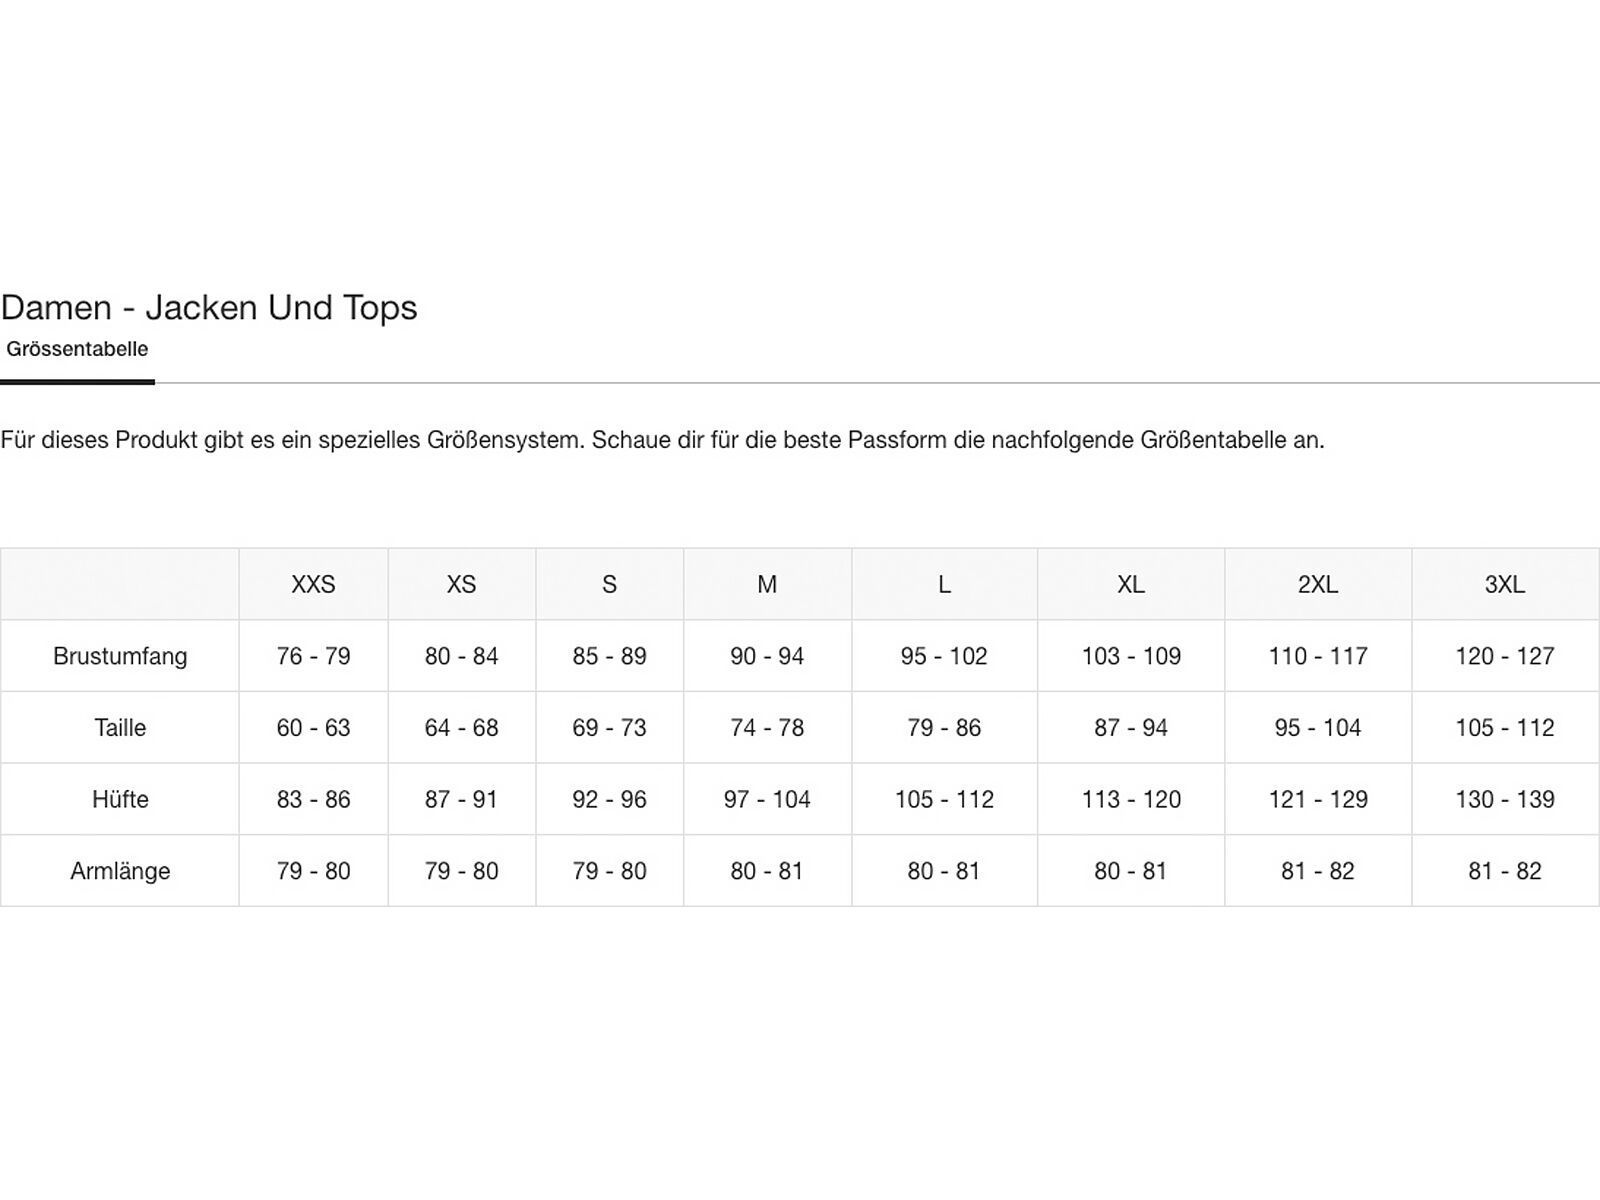The image size is (1600, 1200).
Task: Click the Brustumfang row label
Action: (120, 657)
